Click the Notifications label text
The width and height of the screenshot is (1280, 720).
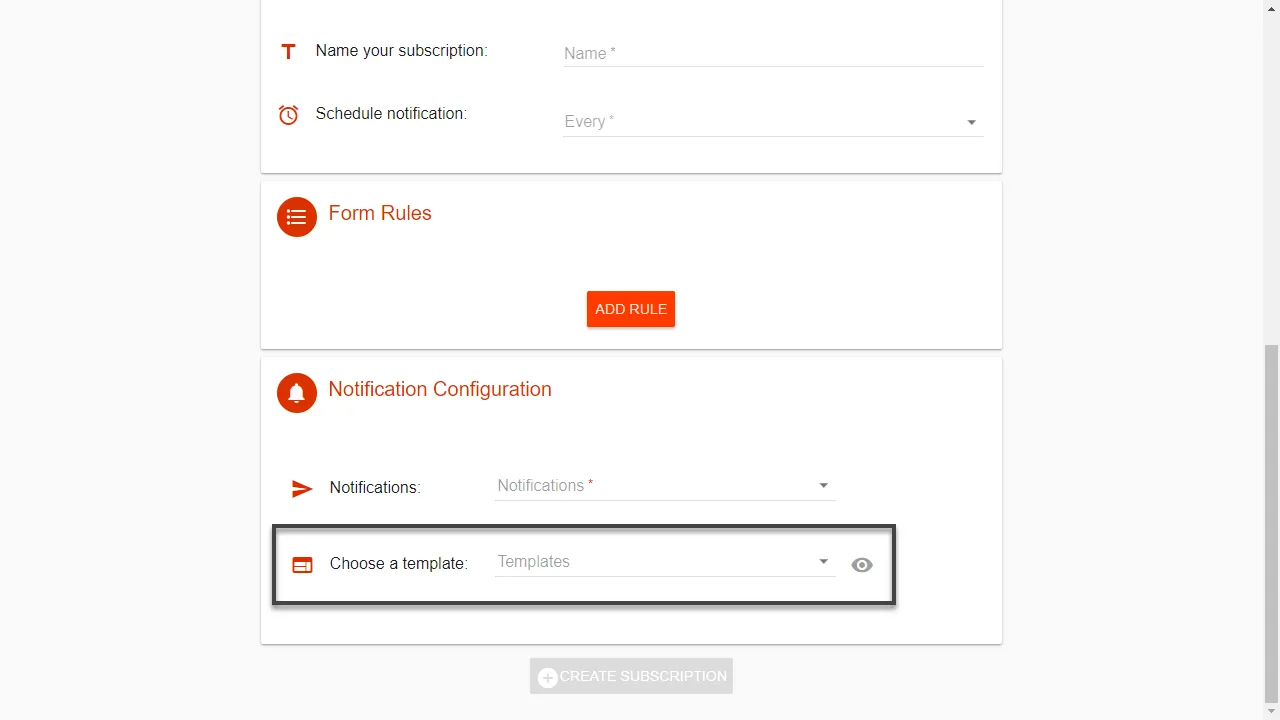click(375, 488)
